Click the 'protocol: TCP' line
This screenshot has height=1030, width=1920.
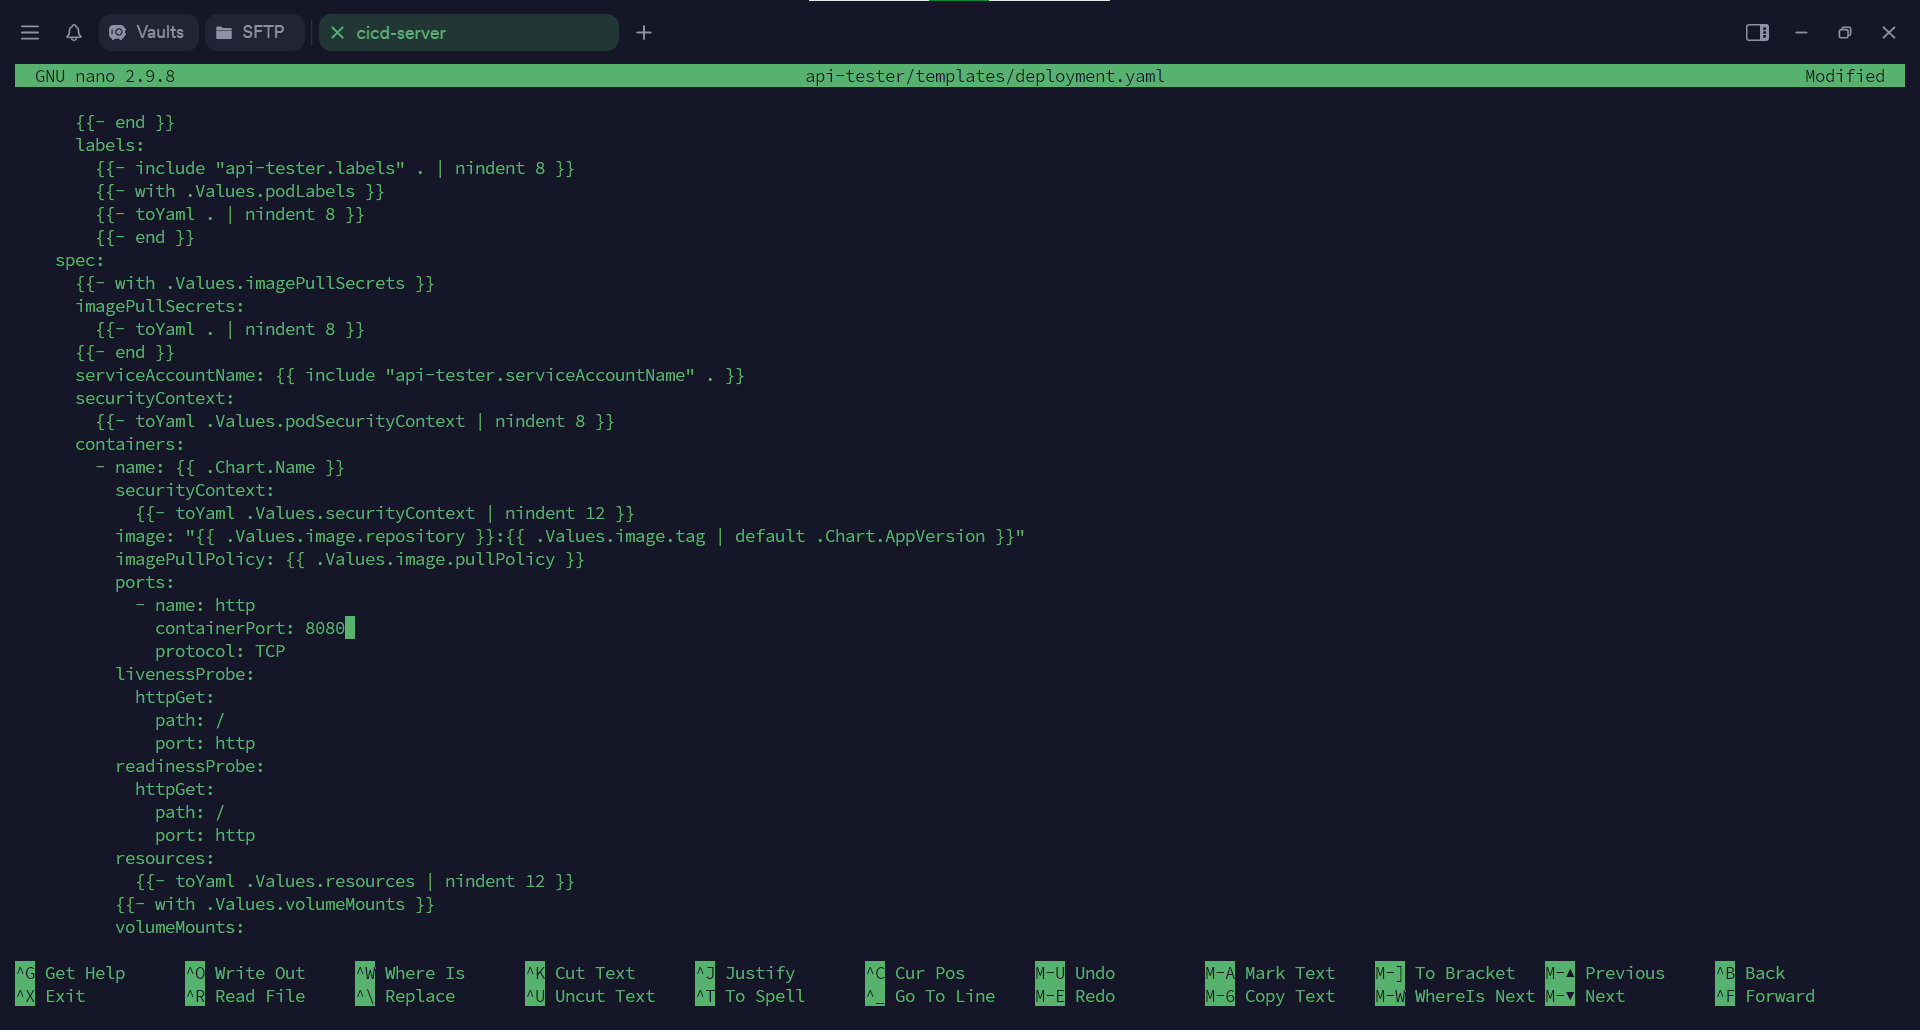(x=220, y=651)
